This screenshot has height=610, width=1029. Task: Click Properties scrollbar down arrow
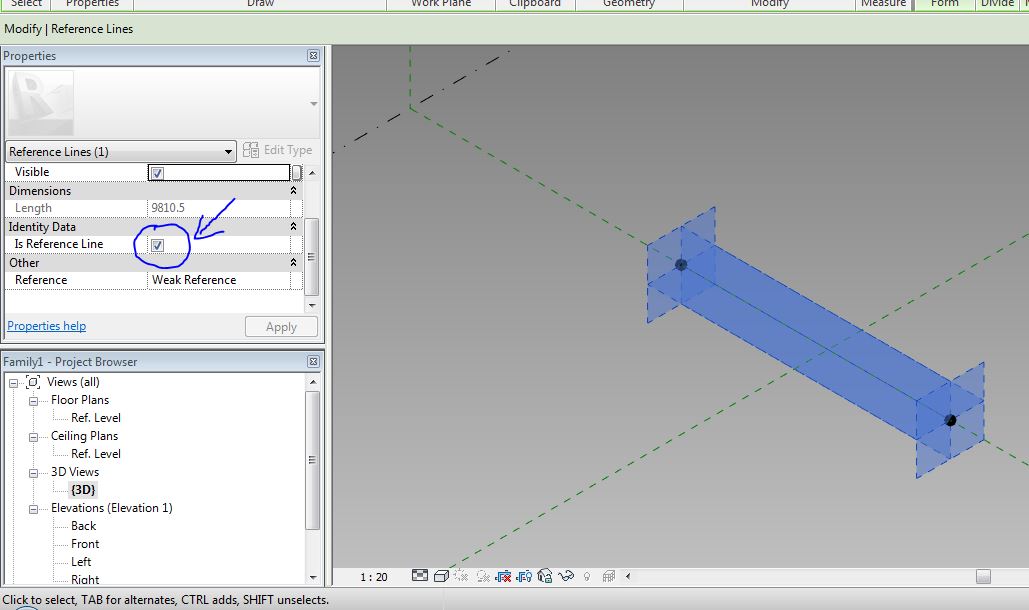(312, 305)
